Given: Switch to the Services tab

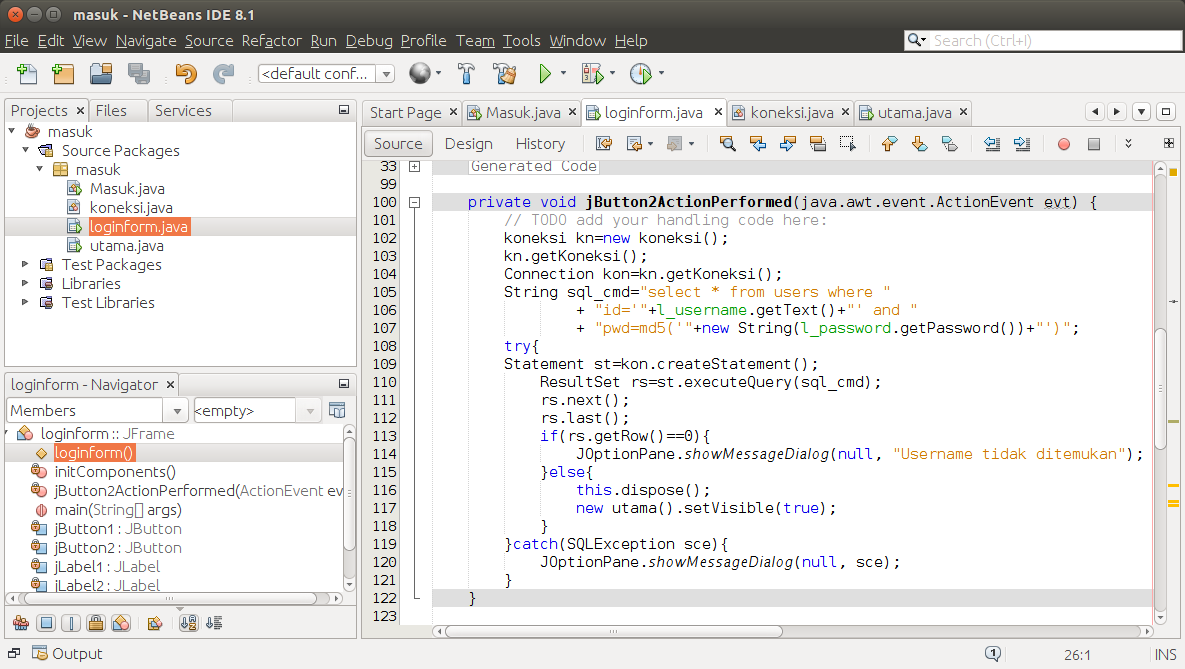Looking at the screenshot, I should (x=183, y=110).
